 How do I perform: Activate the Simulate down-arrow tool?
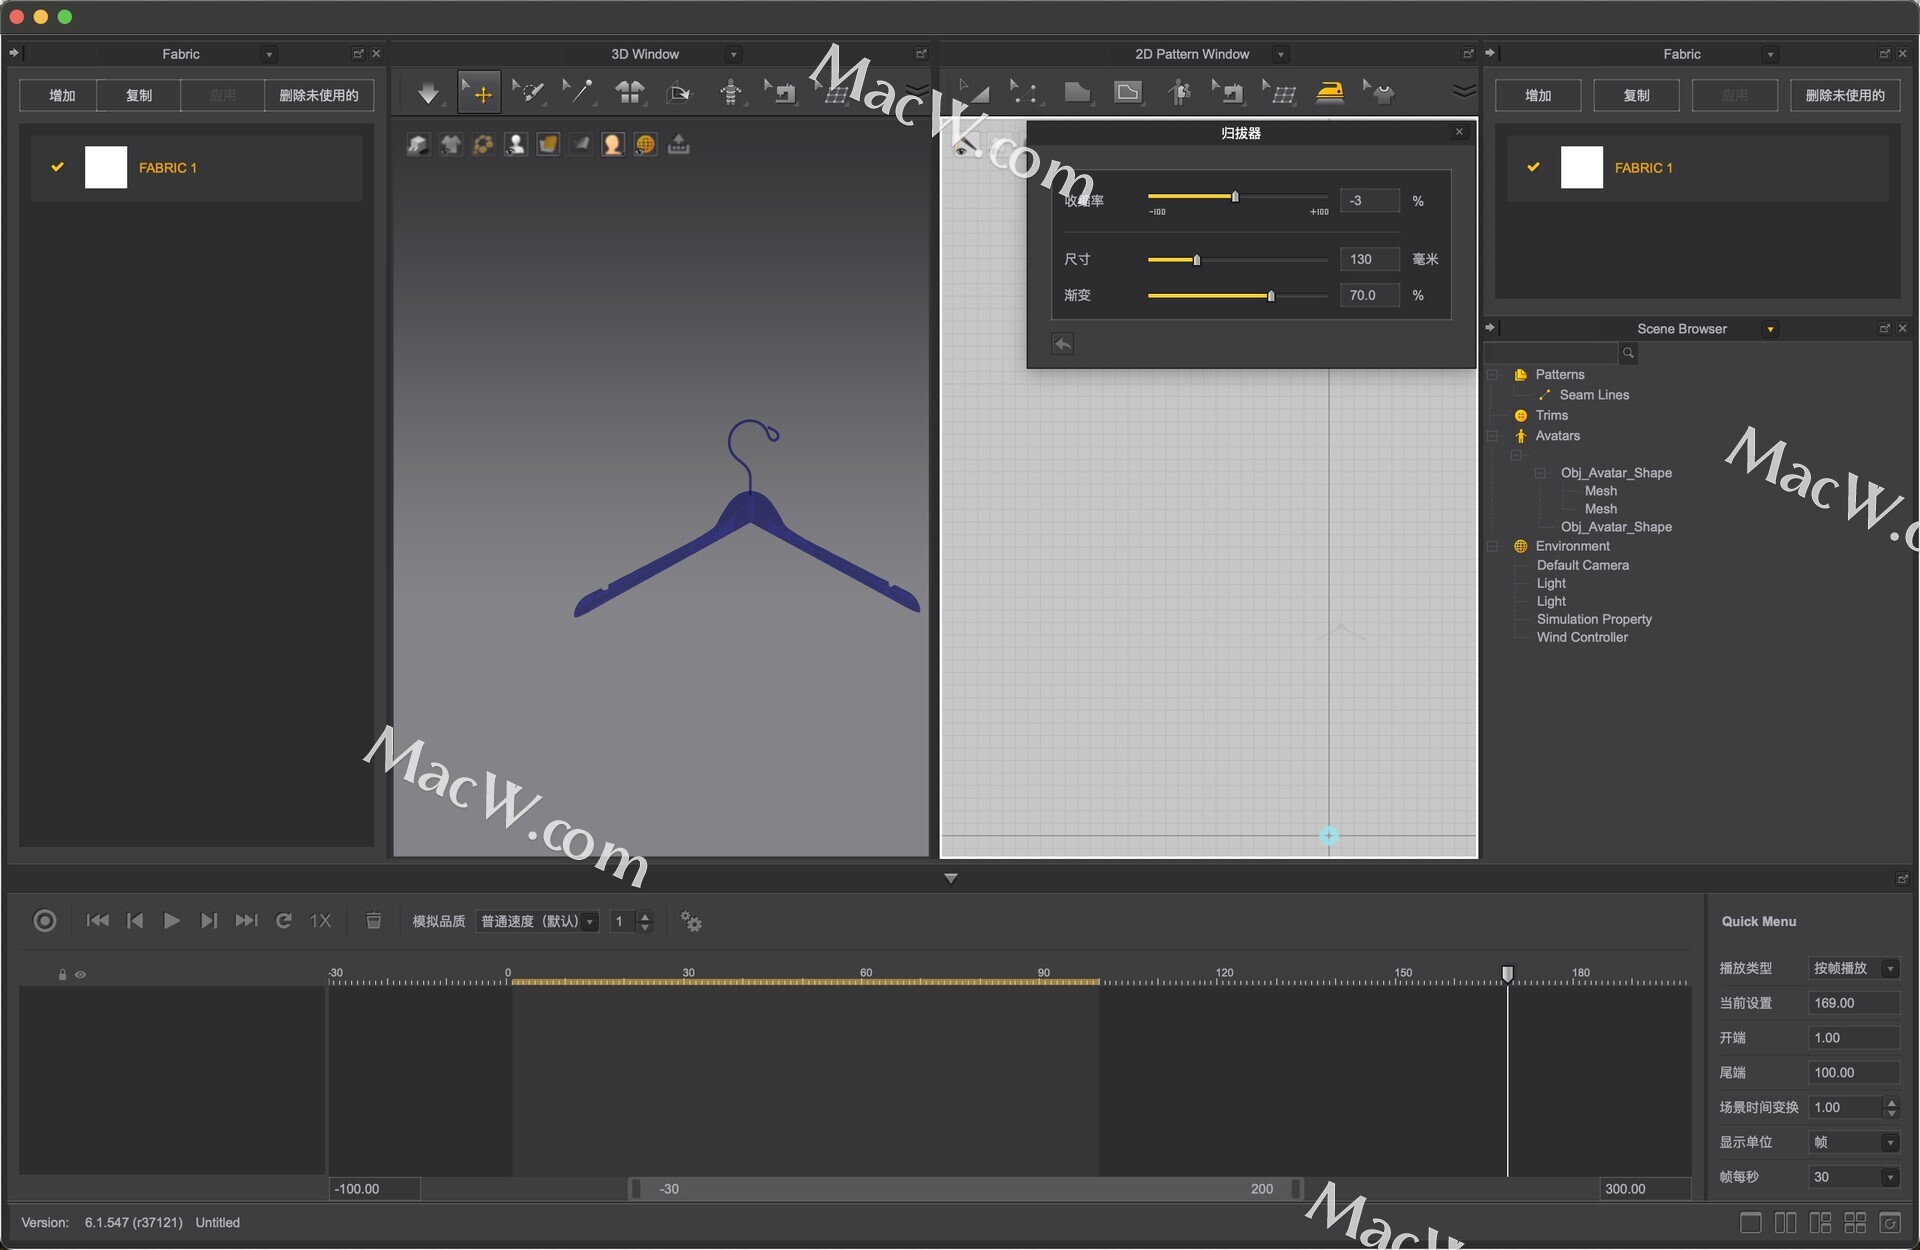[428, 93]
